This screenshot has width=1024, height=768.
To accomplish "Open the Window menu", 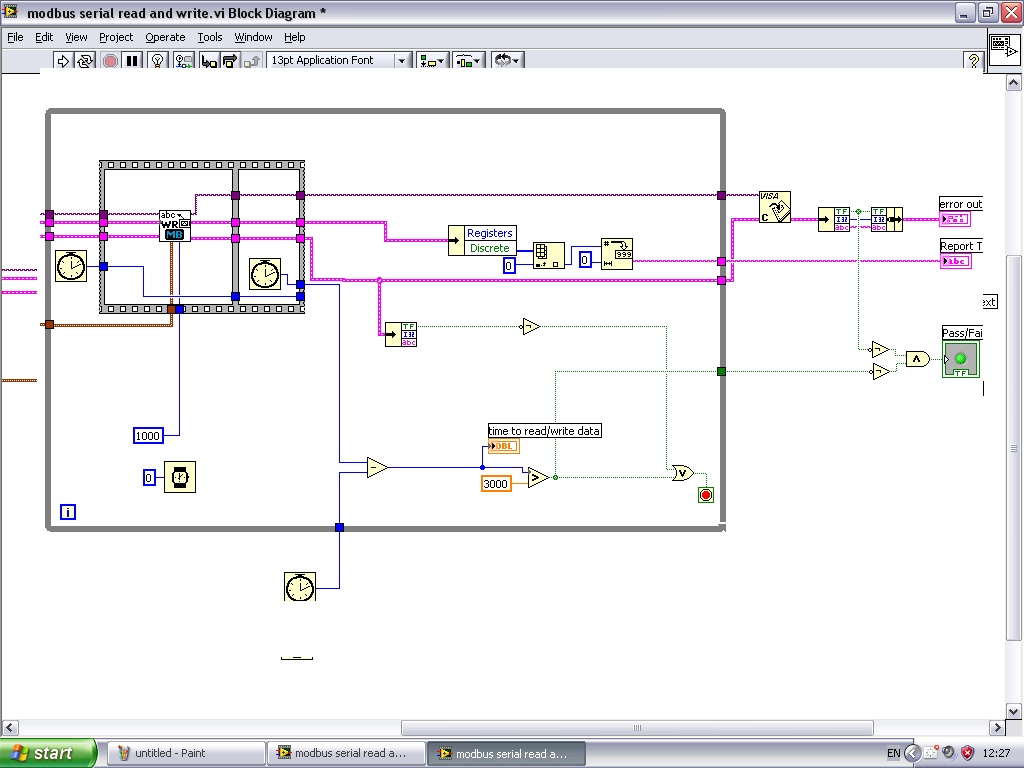I will pyautogui.click(x=253, y=37).
